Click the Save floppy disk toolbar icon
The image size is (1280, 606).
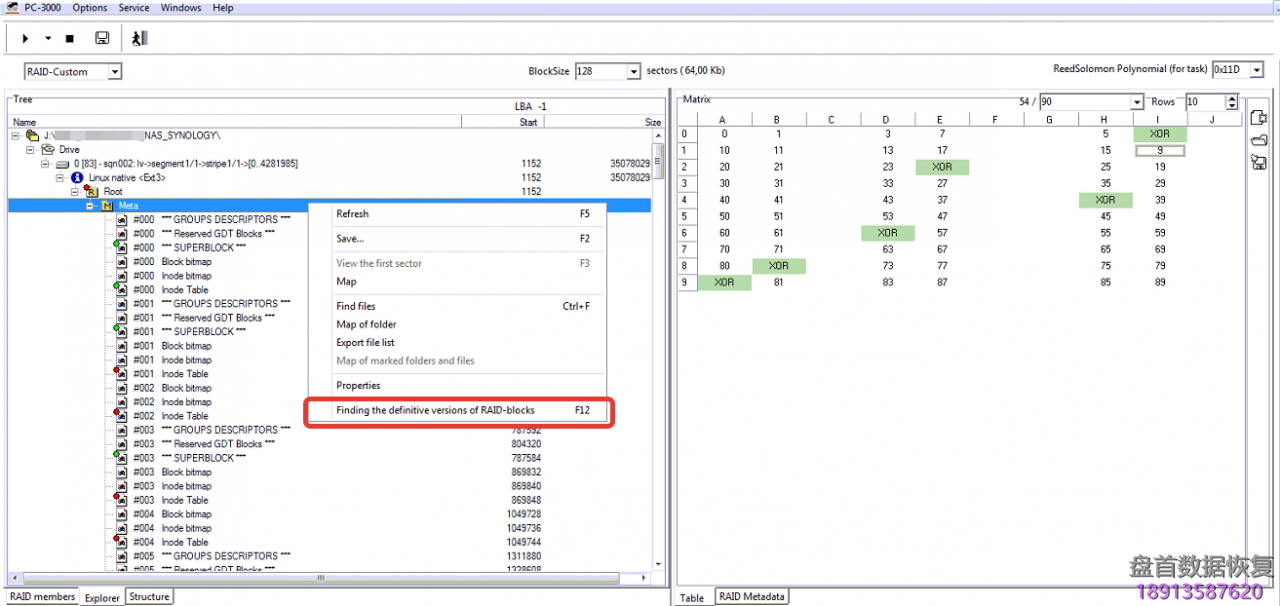(102, 38)
